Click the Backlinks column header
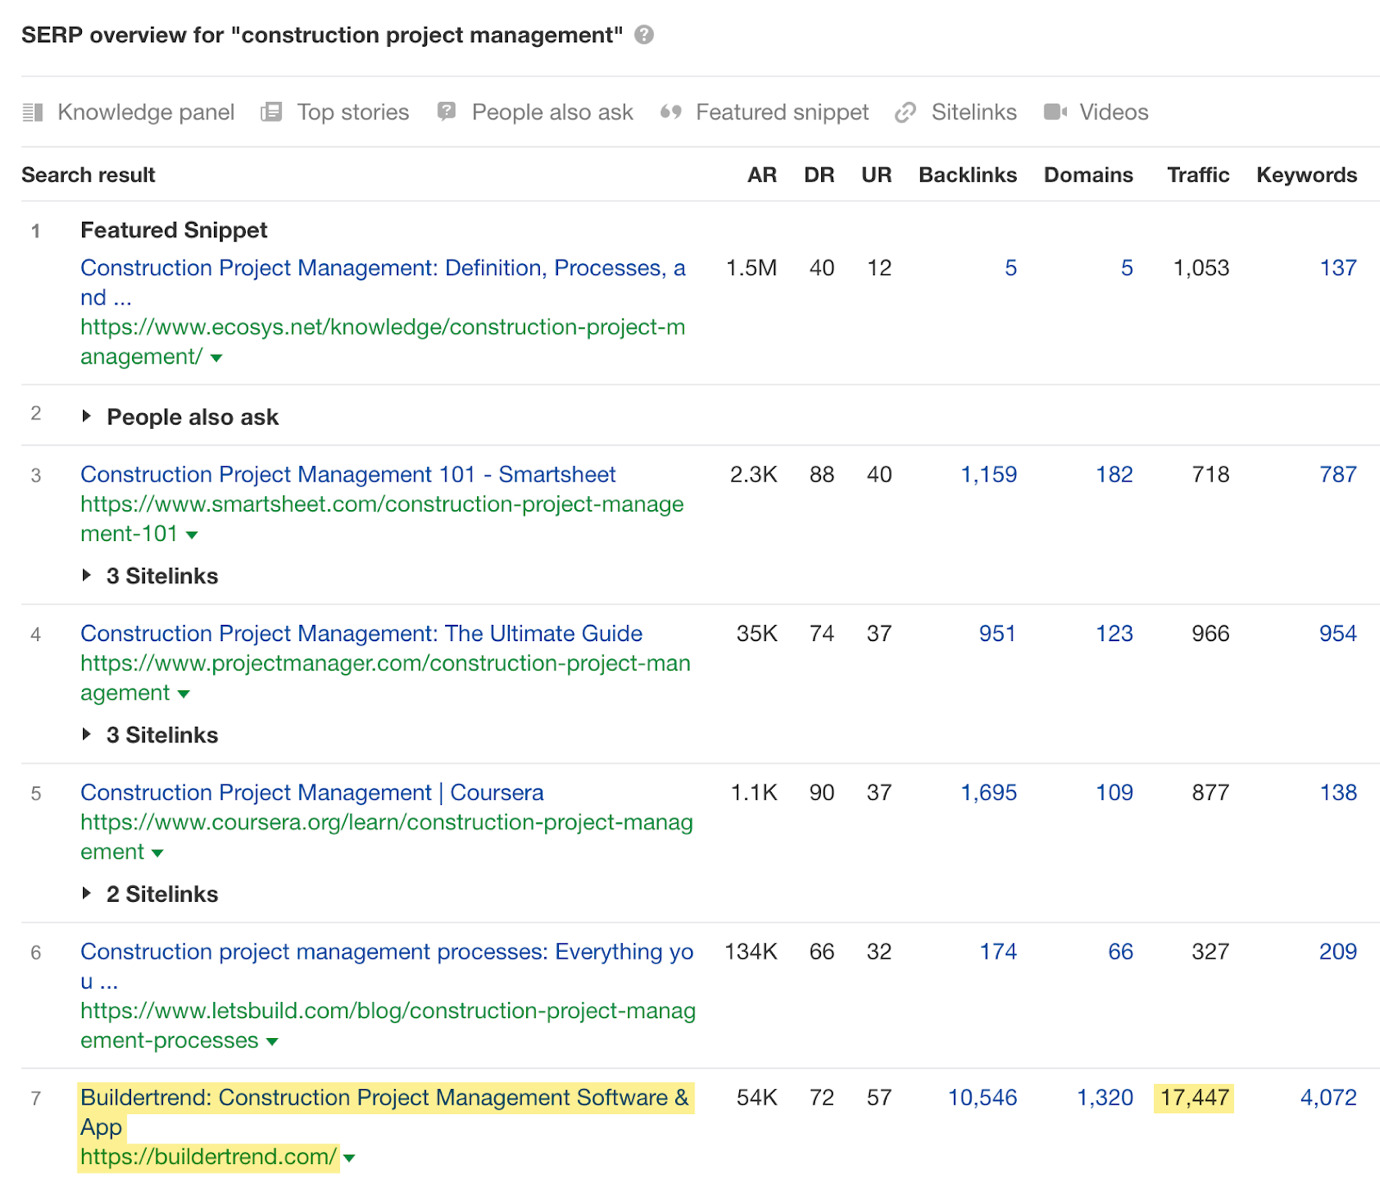The image size is (1380, 1184). tap(967, 175)
